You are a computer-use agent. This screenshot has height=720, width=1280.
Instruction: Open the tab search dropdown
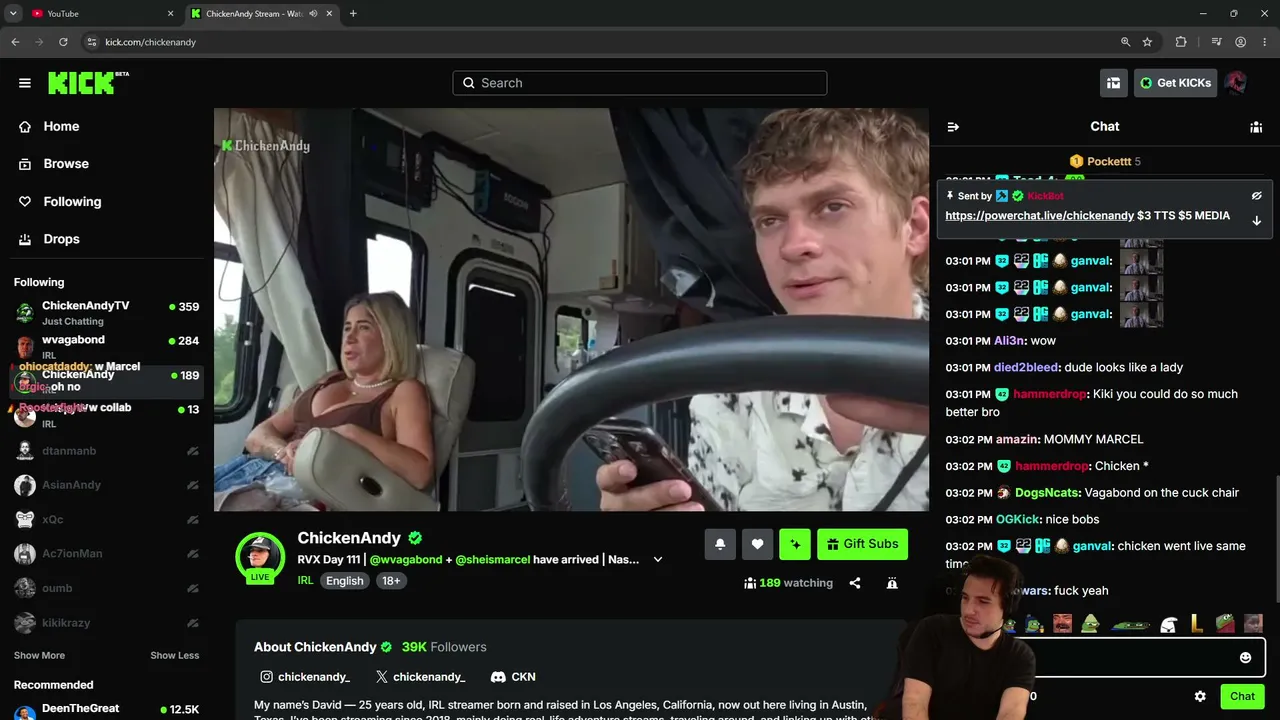point(13,14)
